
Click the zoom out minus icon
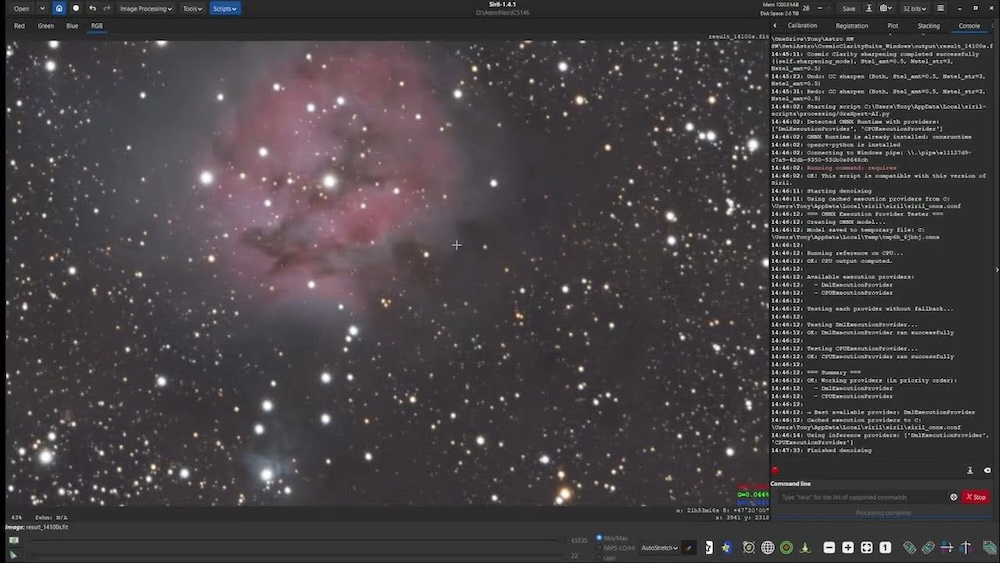tap(829, 548)
